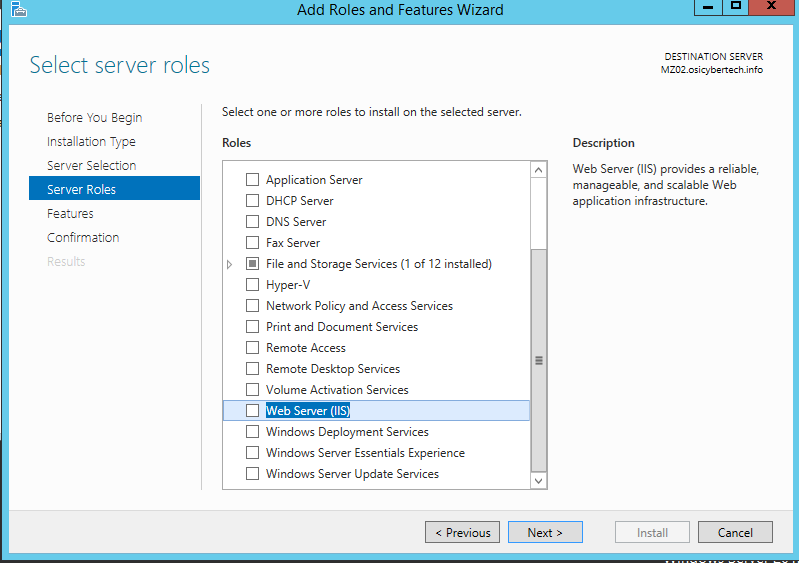This screenshot has width=799, height=563.
Task: Close the Add Roles and Features Wizard
Action: 771,7
